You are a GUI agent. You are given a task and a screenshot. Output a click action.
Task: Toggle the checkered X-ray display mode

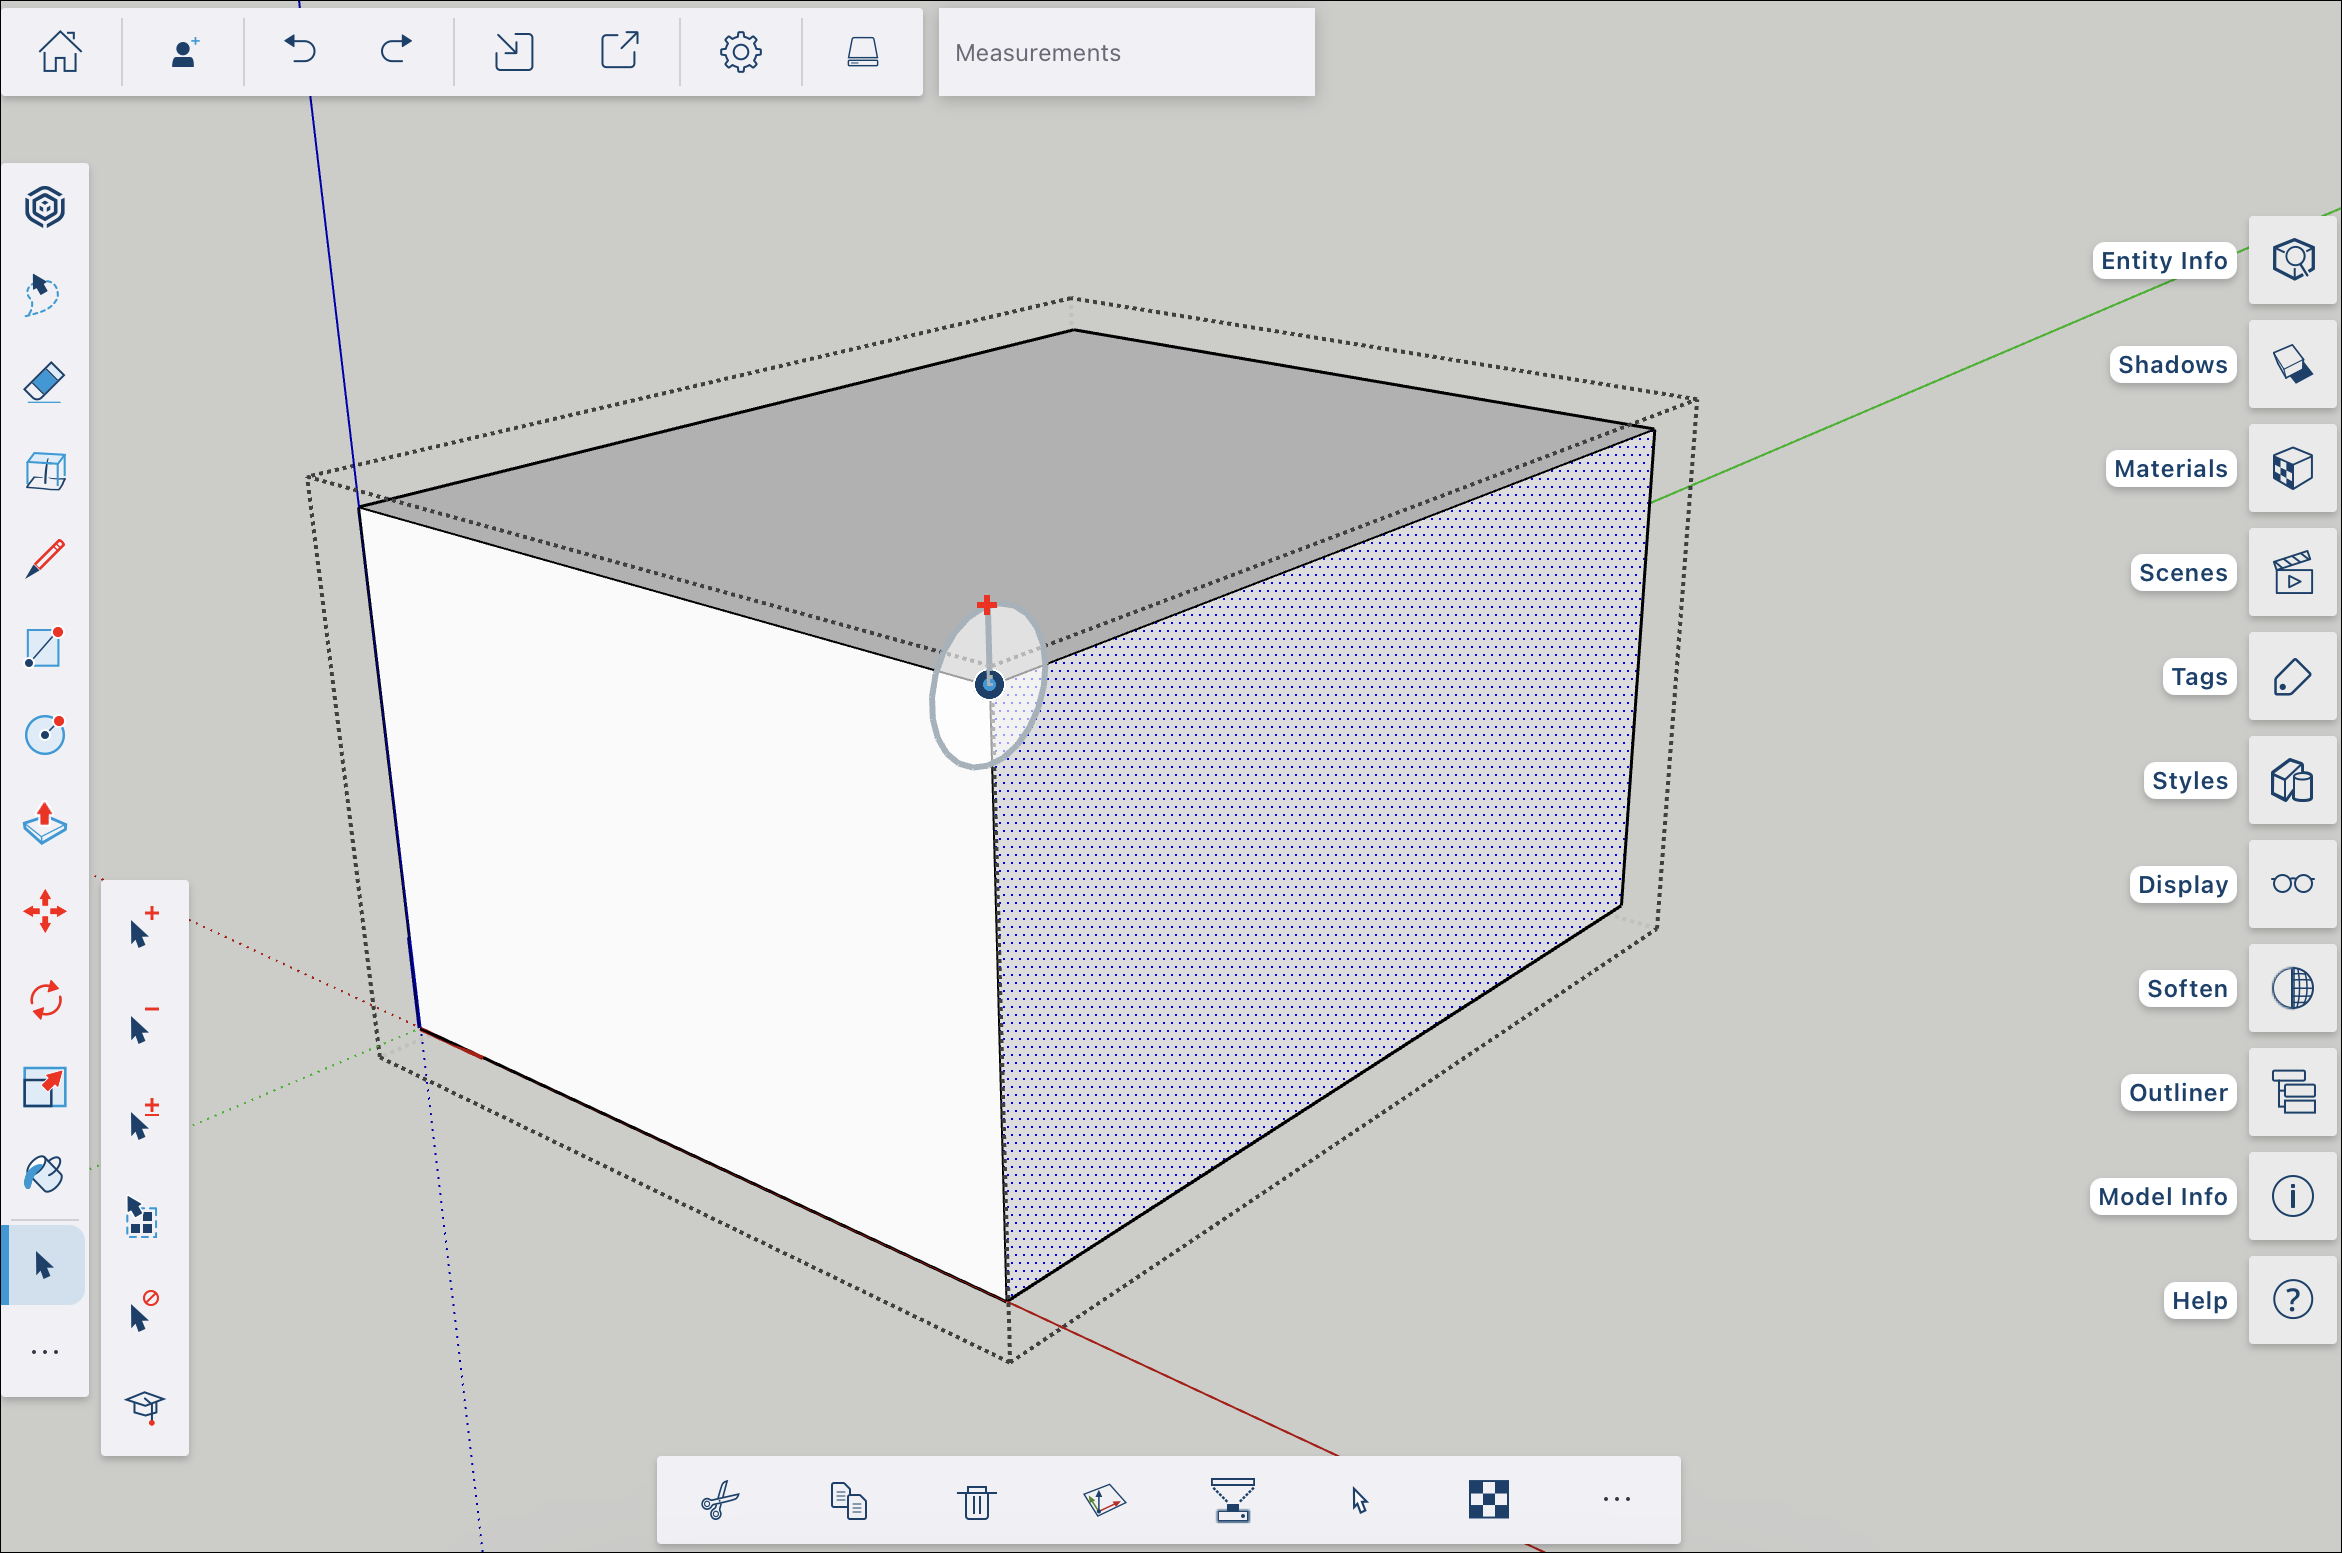point(1488,1500)
